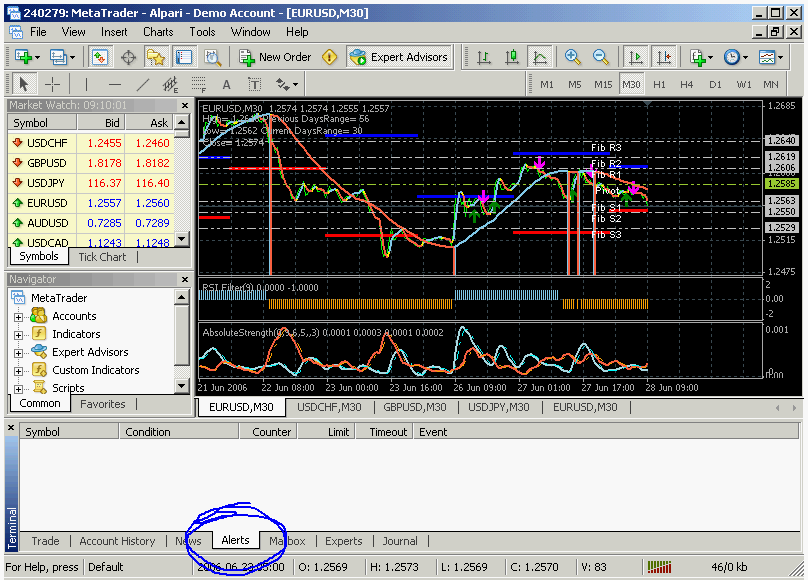This screenshot has height=580, width=808.
Task: Set chart timeframe to H4
Action: [686, 84]
